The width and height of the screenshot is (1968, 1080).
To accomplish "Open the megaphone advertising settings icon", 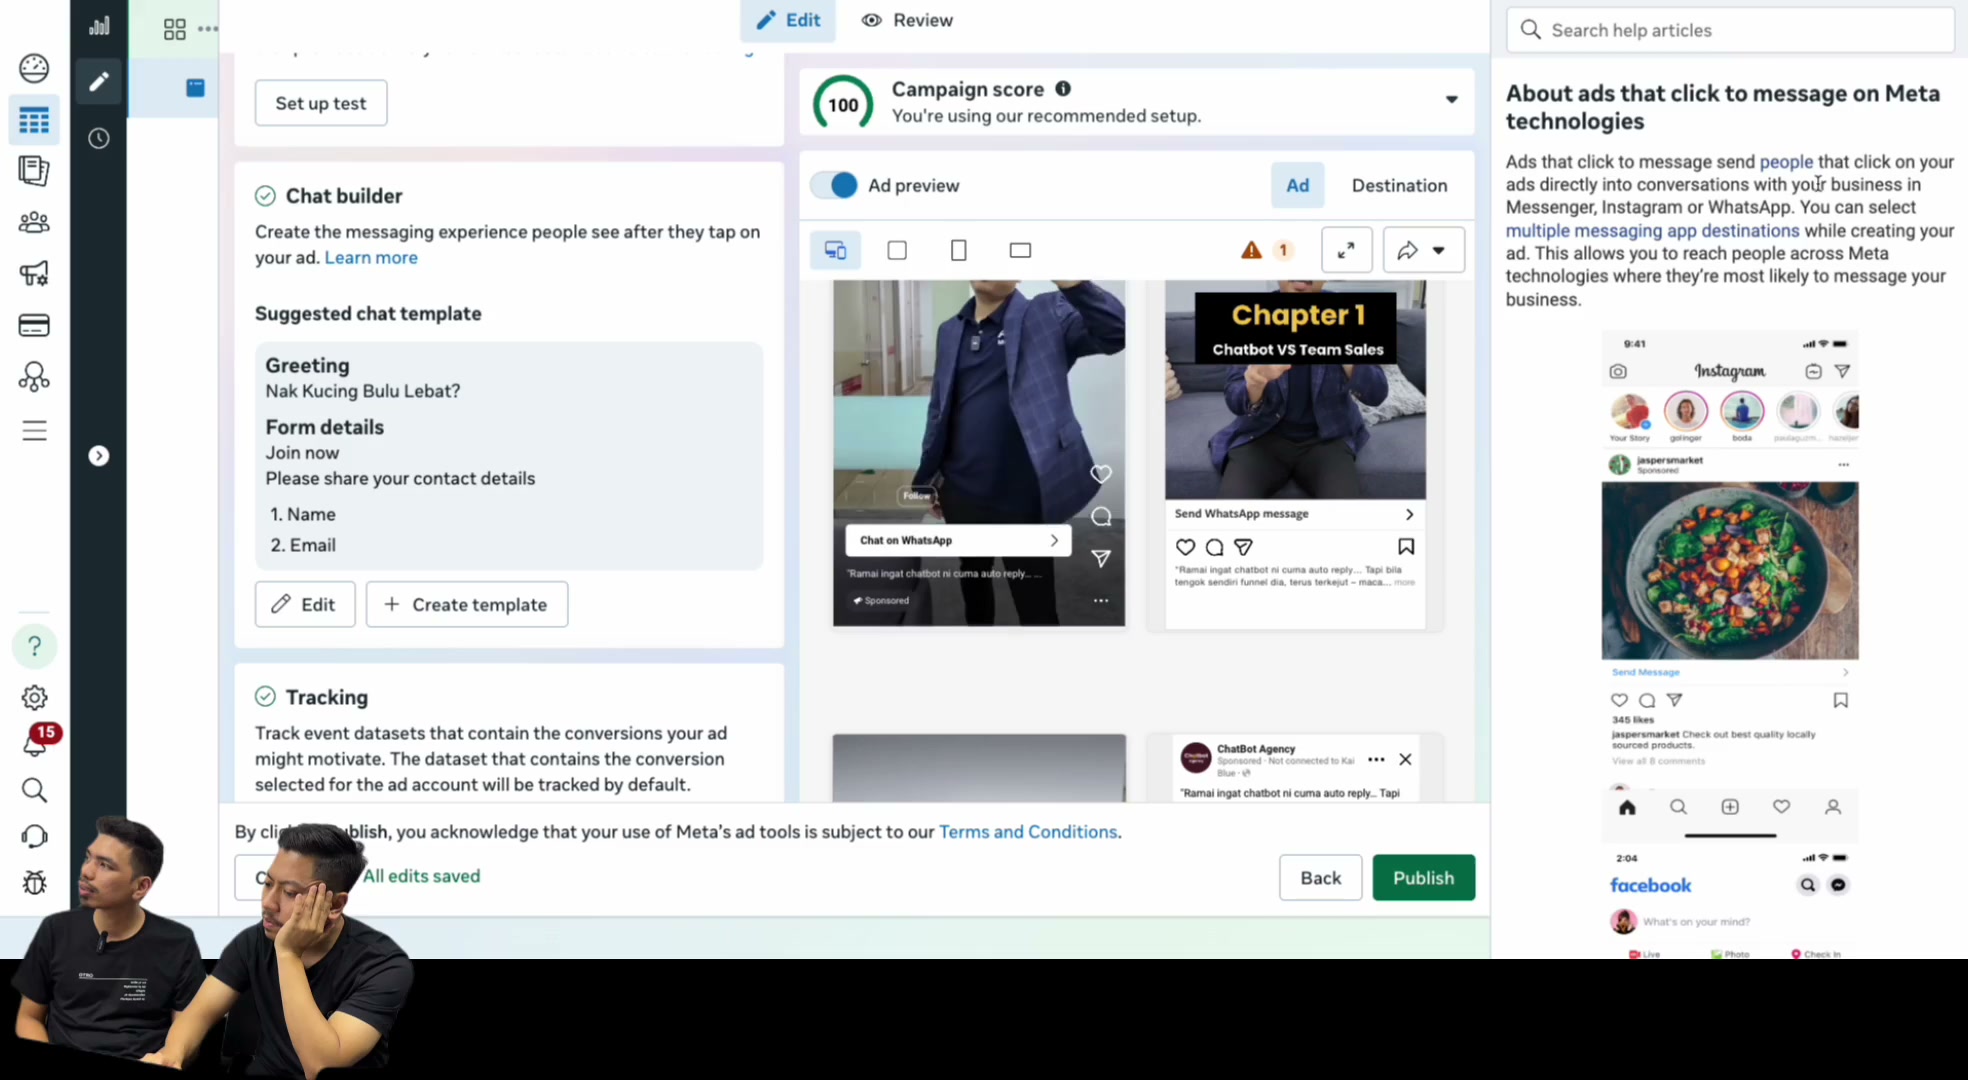I will point(34,273).
